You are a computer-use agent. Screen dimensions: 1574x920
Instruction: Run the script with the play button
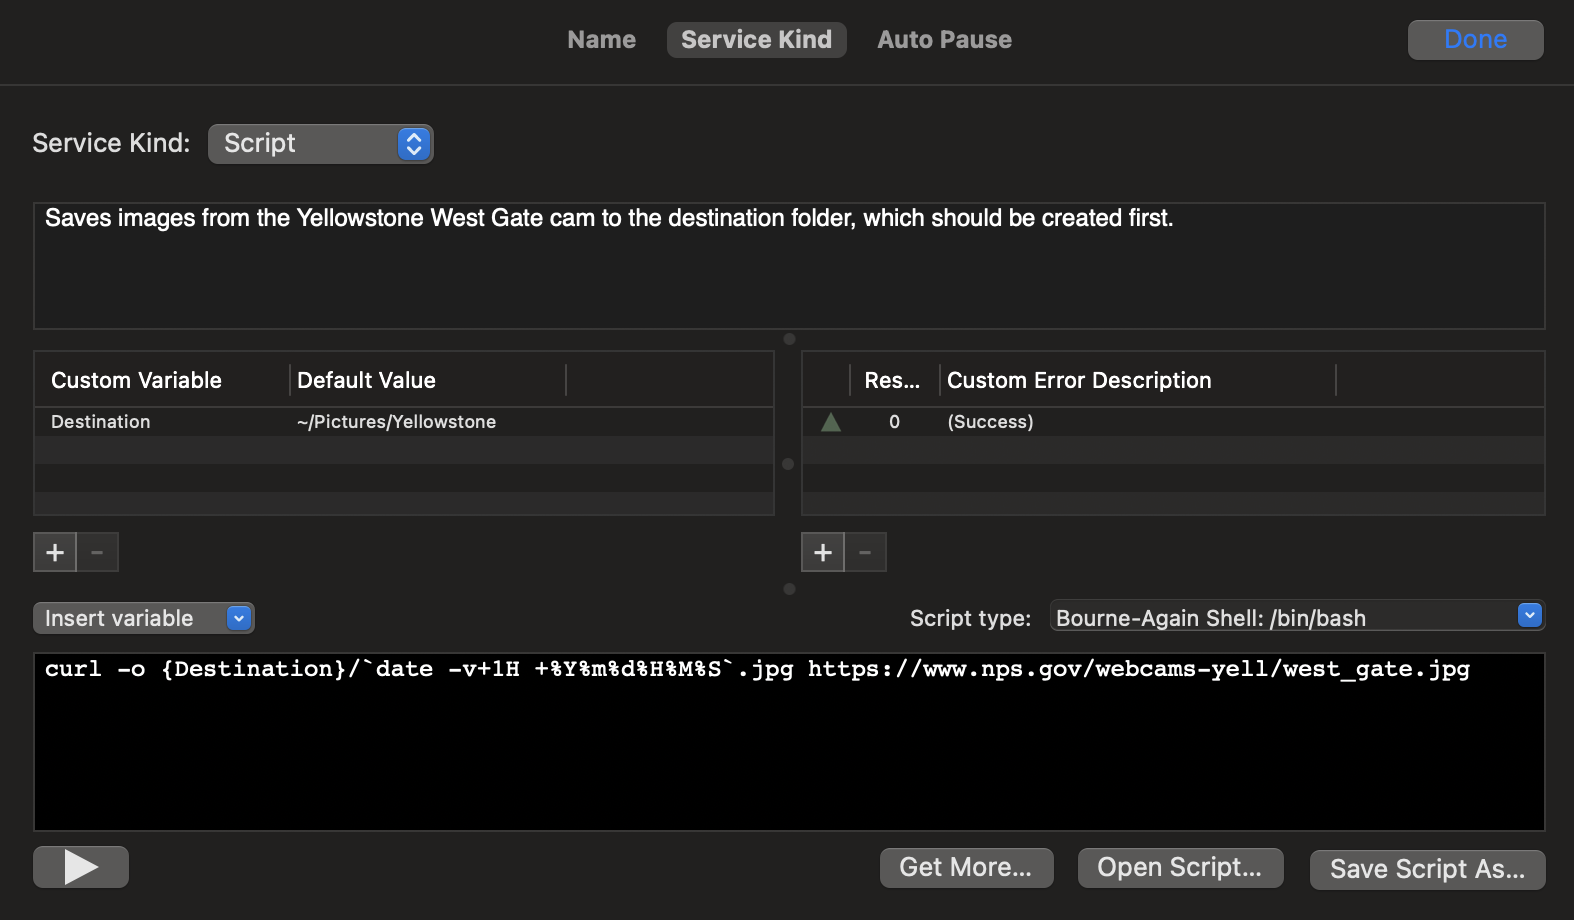(x=81, y=867)
